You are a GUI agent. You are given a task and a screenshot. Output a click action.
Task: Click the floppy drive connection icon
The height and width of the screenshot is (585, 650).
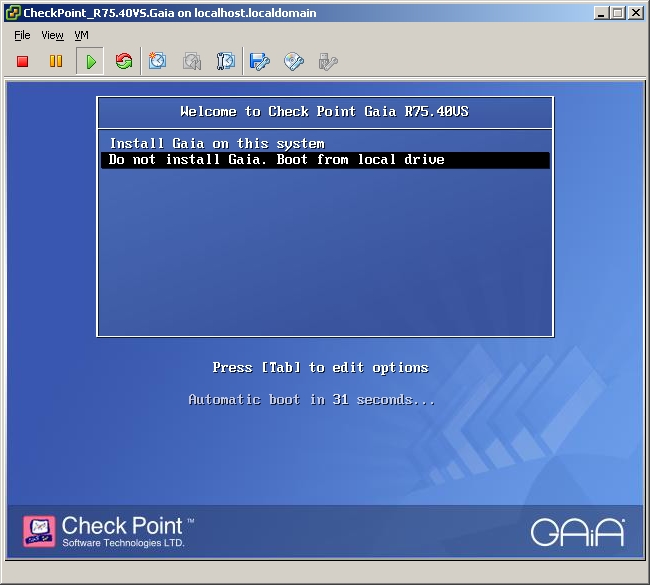click(260, 61)
